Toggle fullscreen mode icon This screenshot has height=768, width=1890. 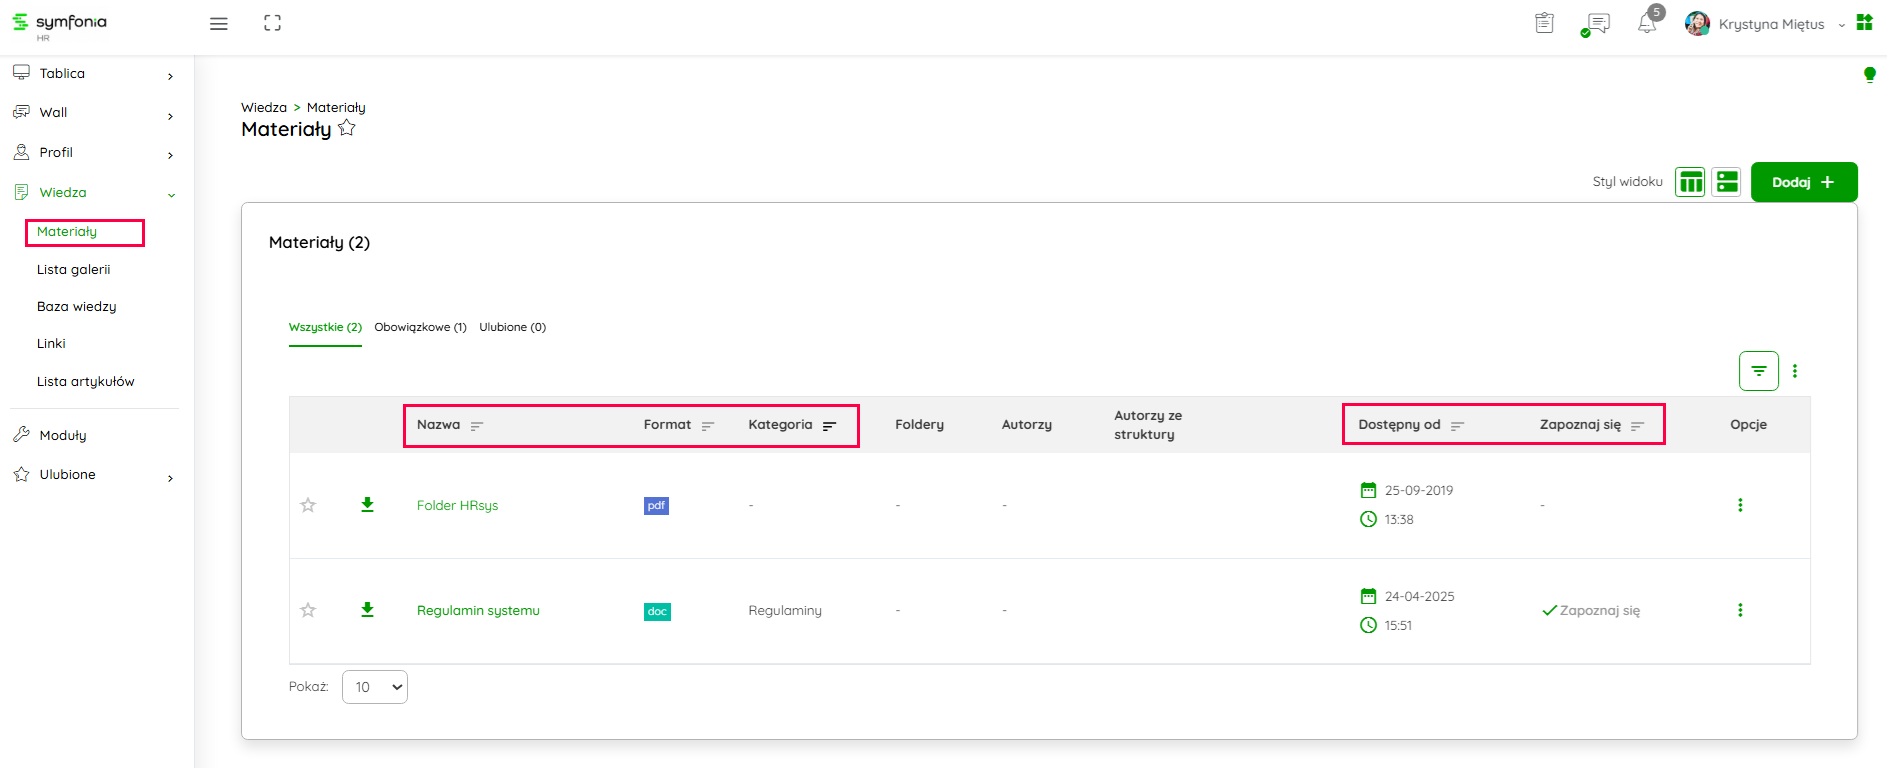pyautogui.click(x=272, y=24)
